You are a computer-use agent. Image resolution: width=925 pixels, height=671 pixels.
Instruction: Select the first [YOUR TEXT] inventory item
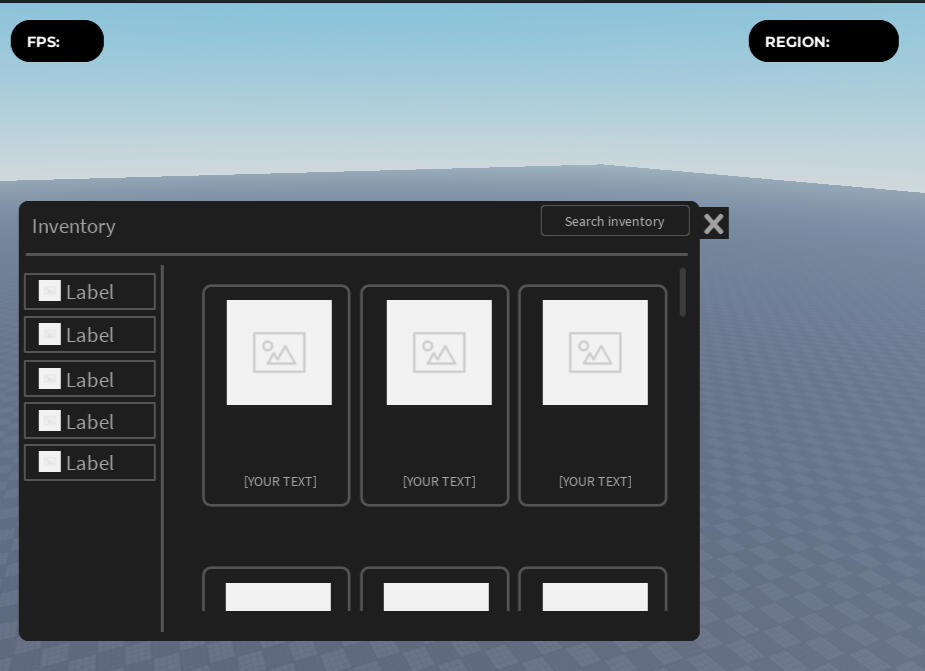pyautogui.click(x=276, y=394)
